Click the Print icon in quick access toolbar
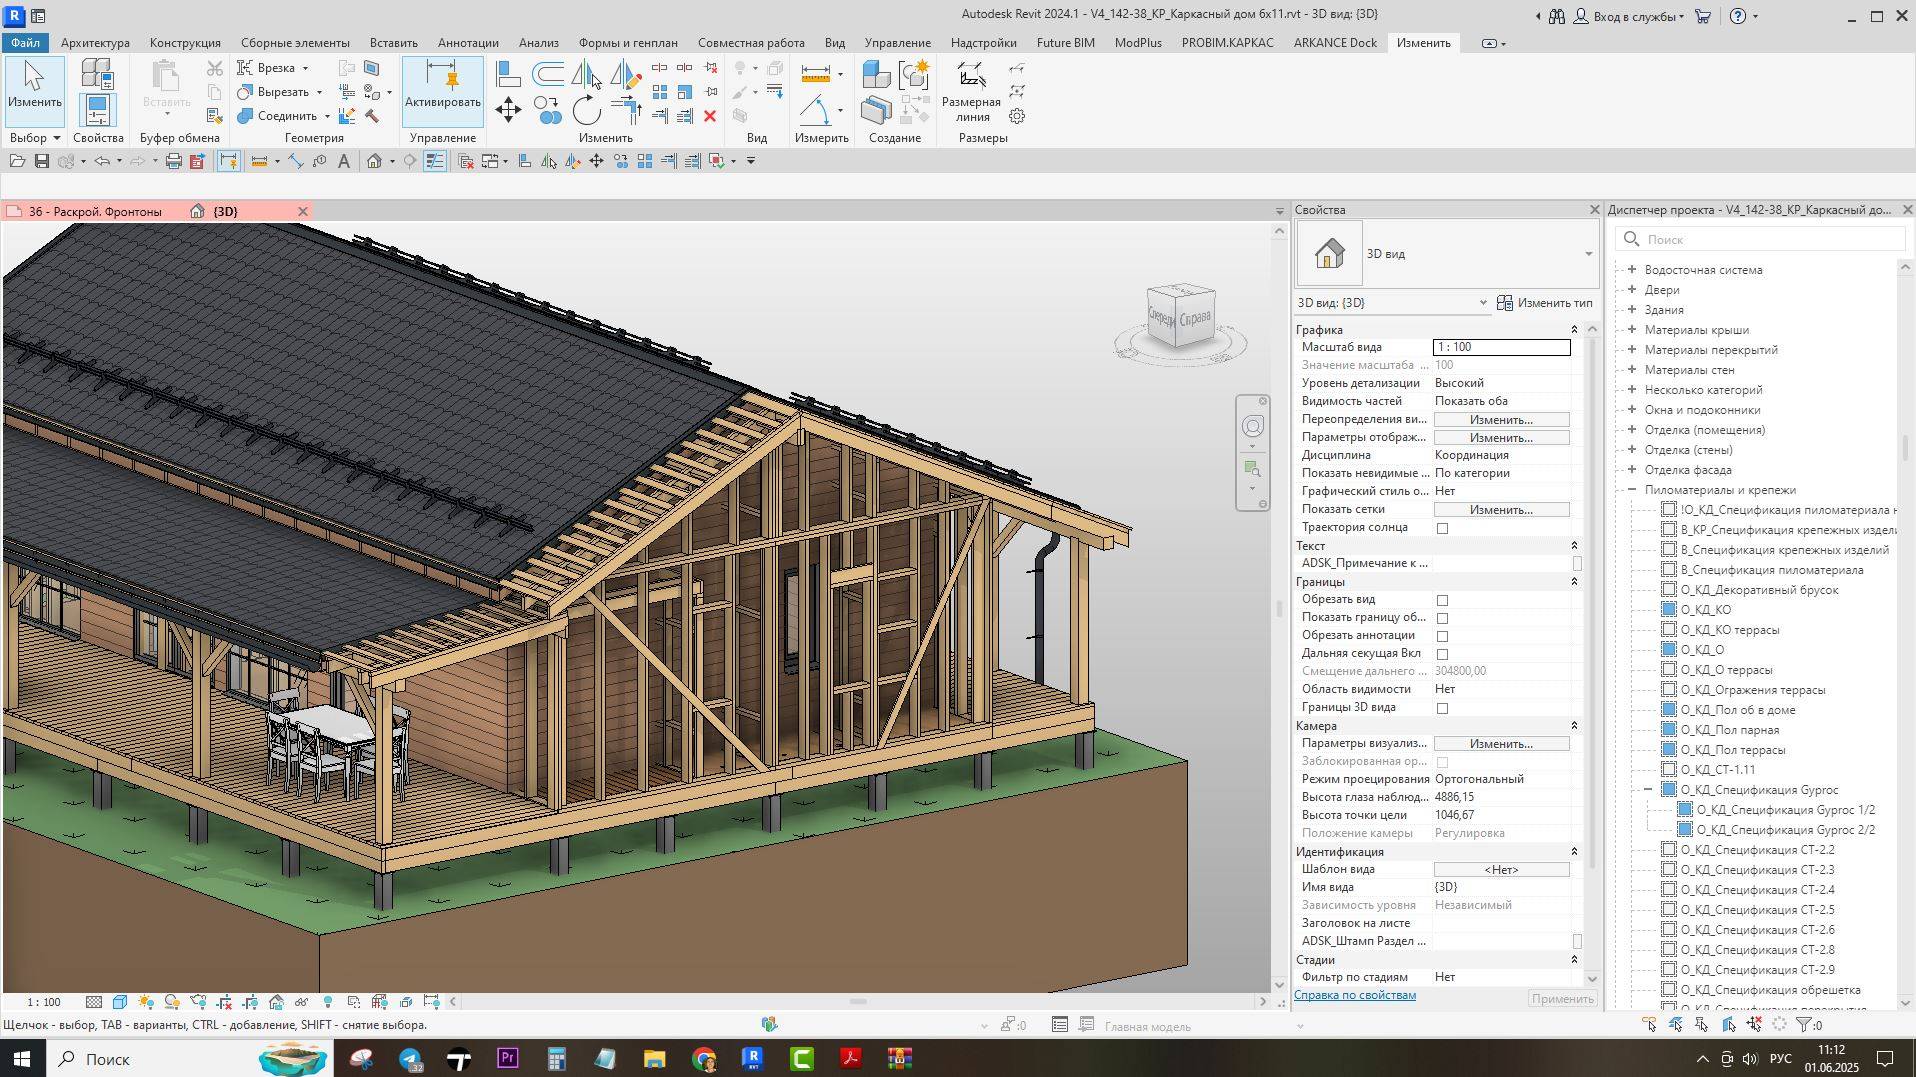 [173, 161]
